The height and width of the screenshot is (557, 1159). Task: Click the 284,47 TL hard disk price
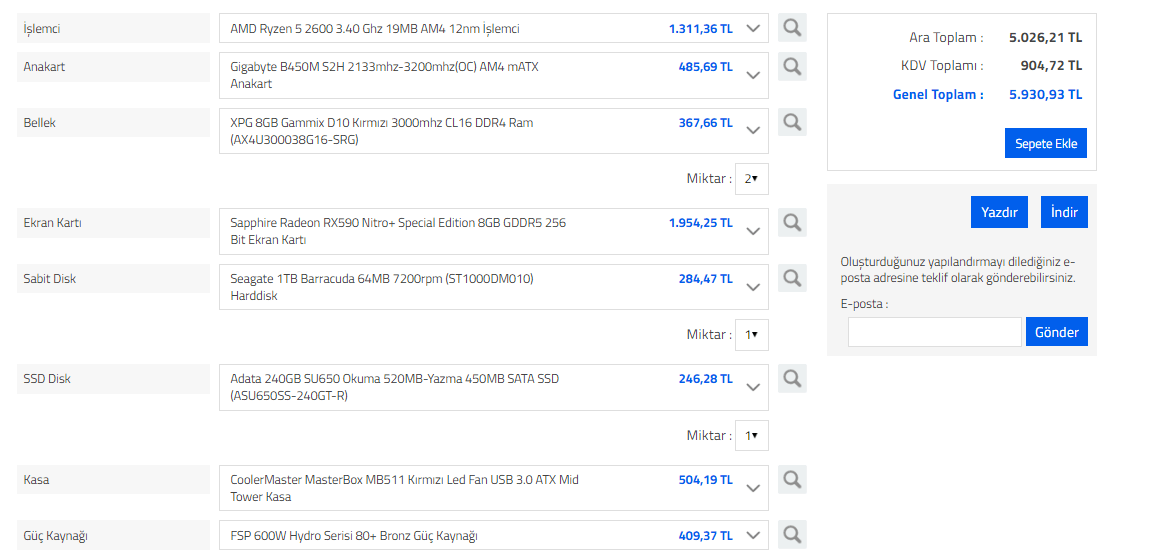pyautogui.click(x=706, y=278)
